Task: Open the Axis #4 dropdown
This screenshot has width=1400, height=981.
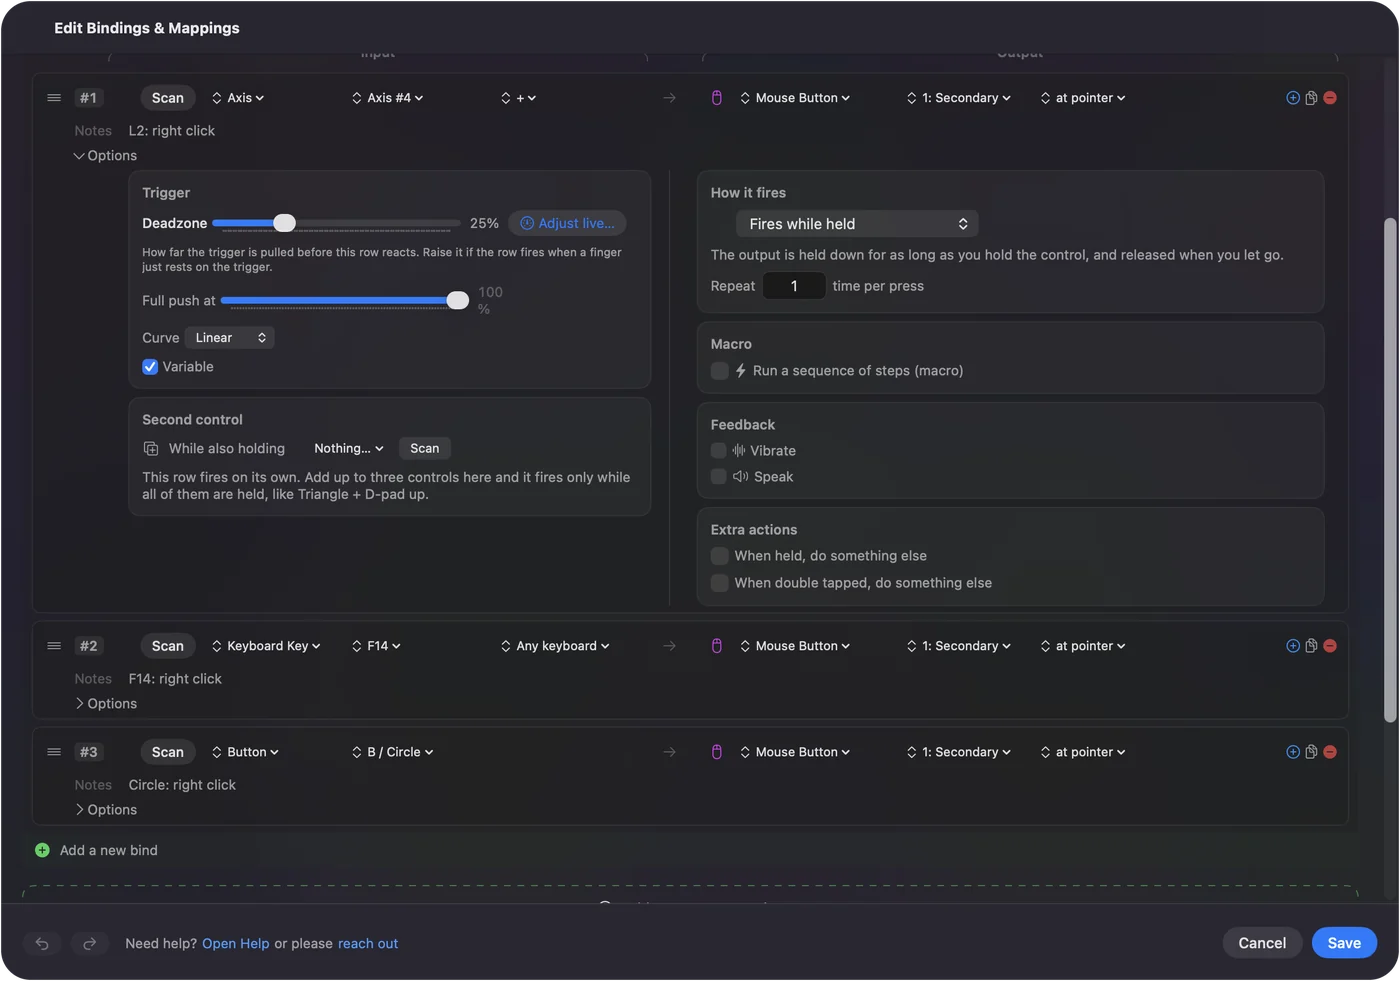Action: click(387, 98)
